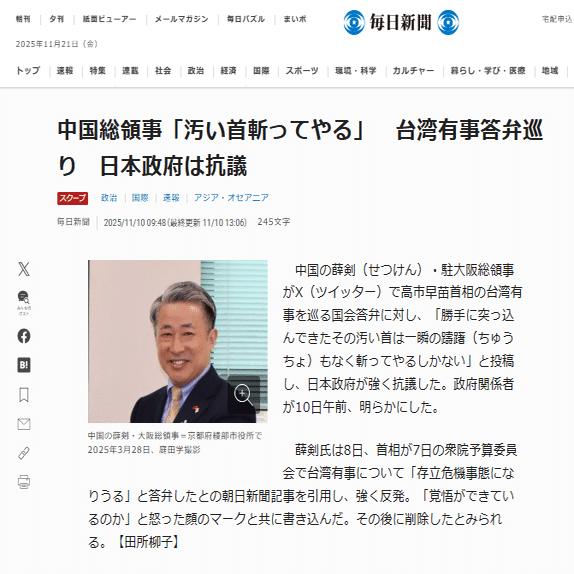574x574 pixels.
Task: Click the 速報 tag under headline
Action: pyautogui.click(x=171, y=198)
